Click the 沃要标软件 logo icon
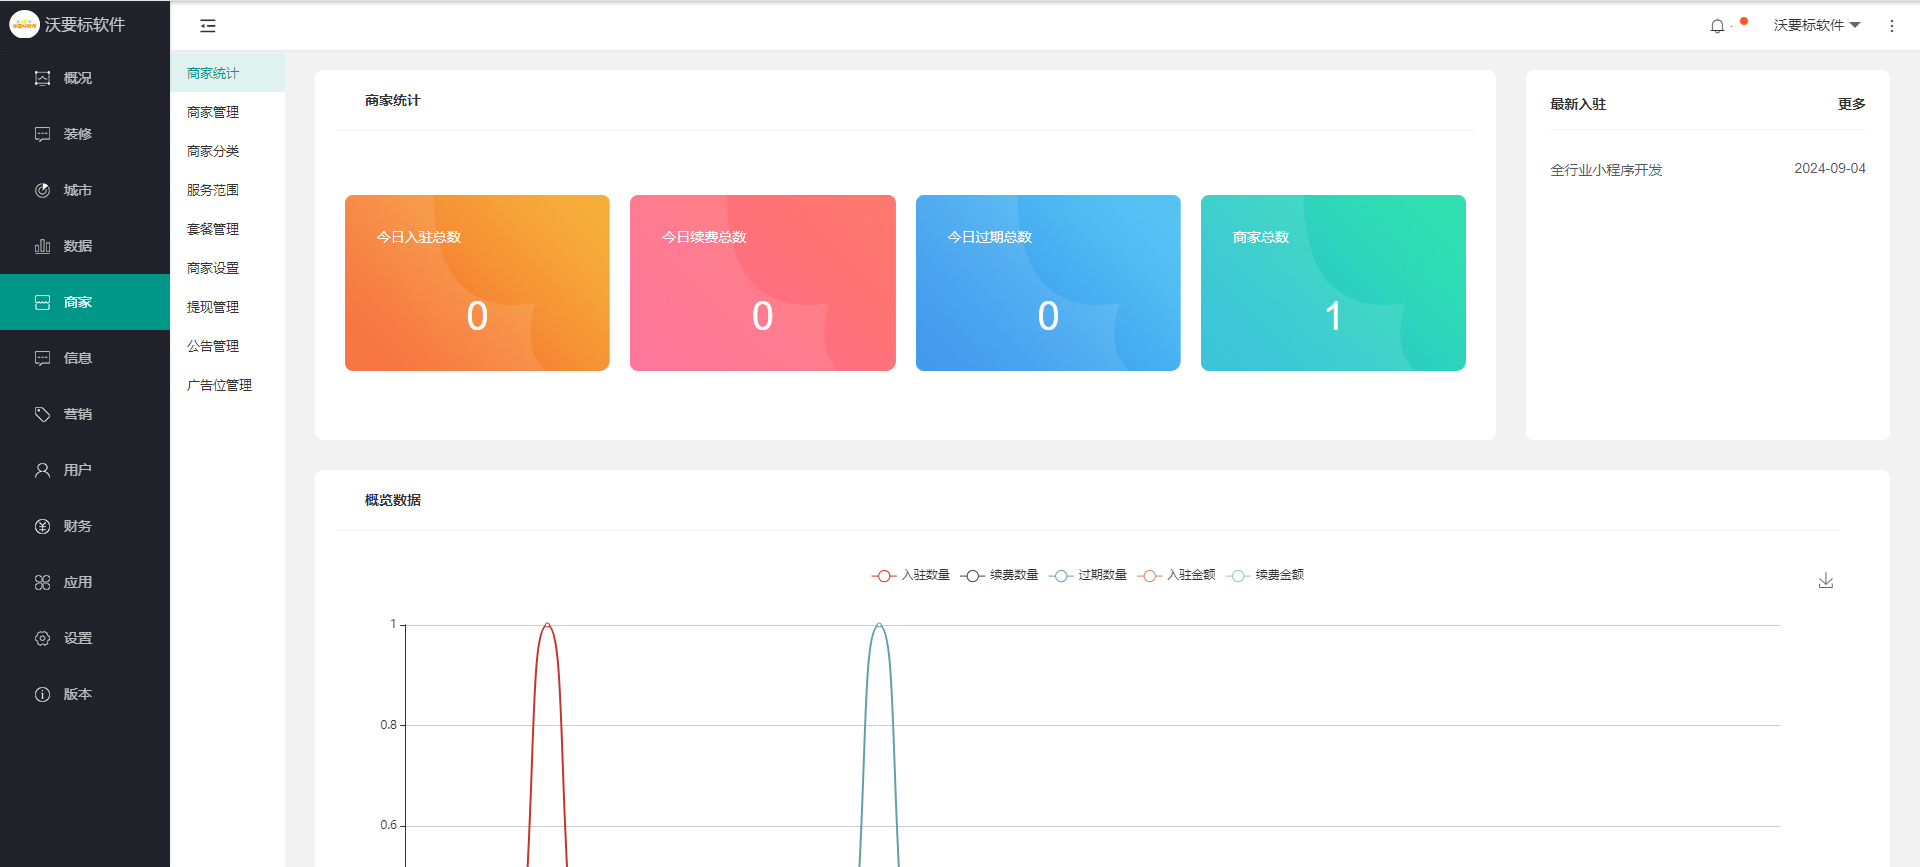This screenshot has height=867, width=1920. pyautogui.click(x=24, y=24)
